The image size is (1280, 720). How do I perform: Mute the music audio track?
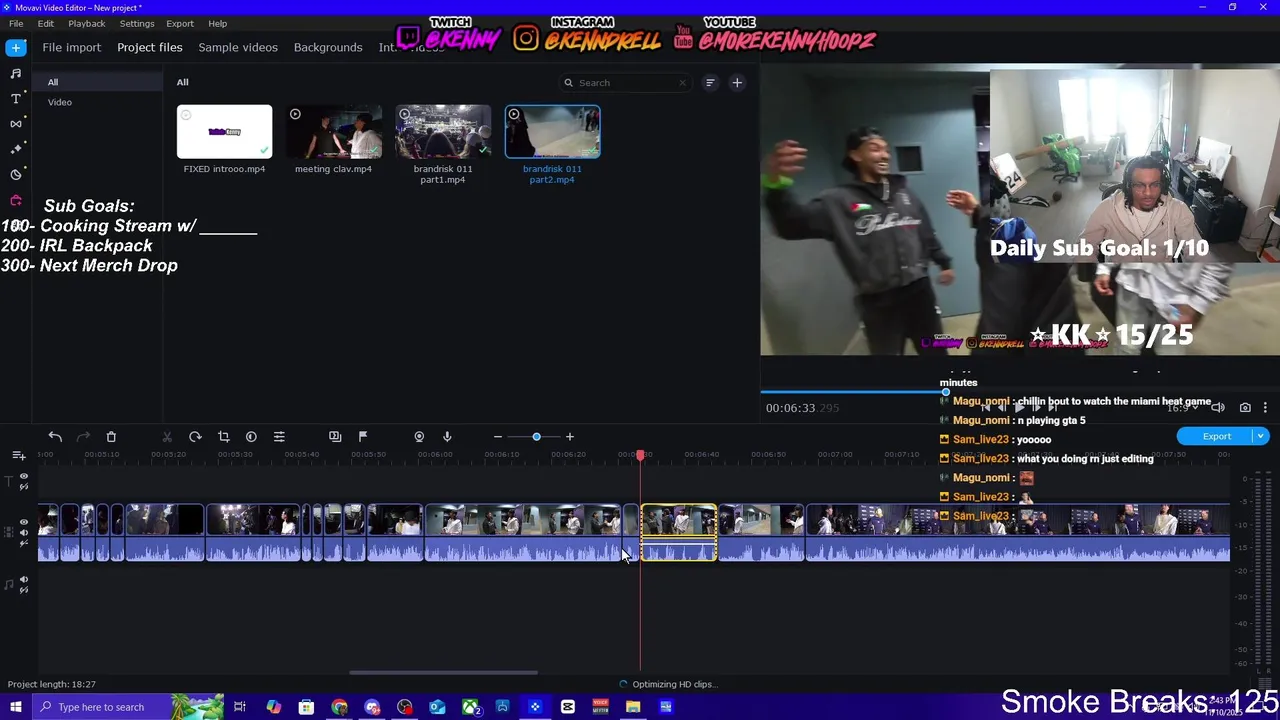click(24, 579)
